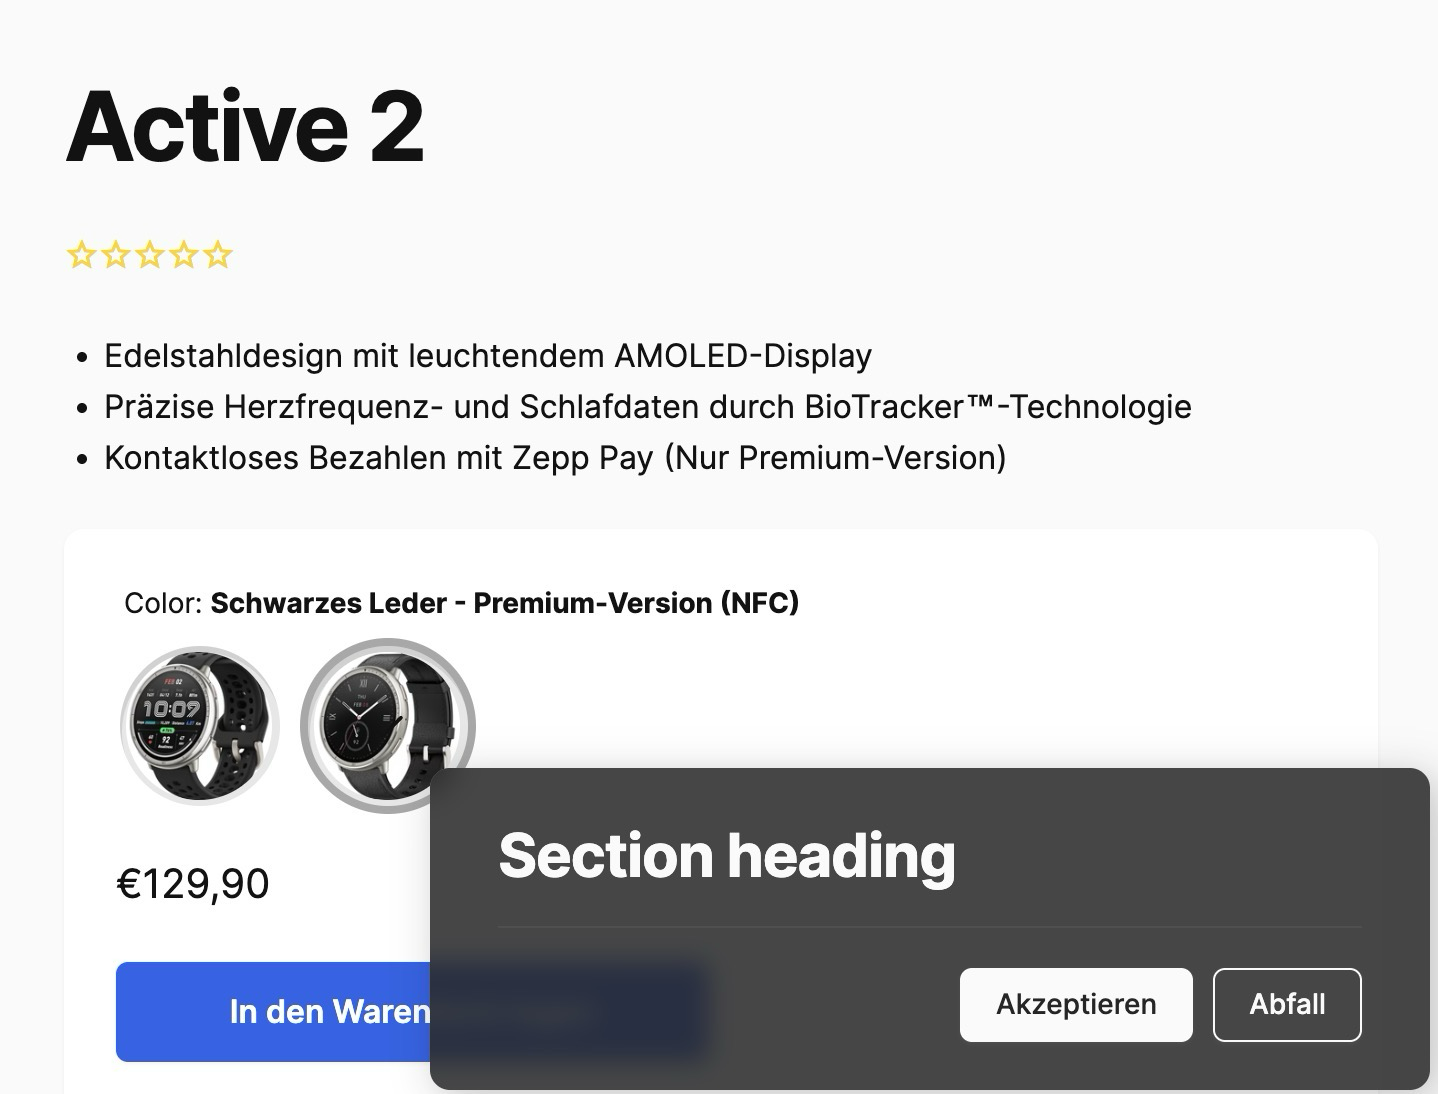Click the BioTracker-Technologie feature bullet
This screenshot has height=1094, width=1438.
(x=648, y=407)
